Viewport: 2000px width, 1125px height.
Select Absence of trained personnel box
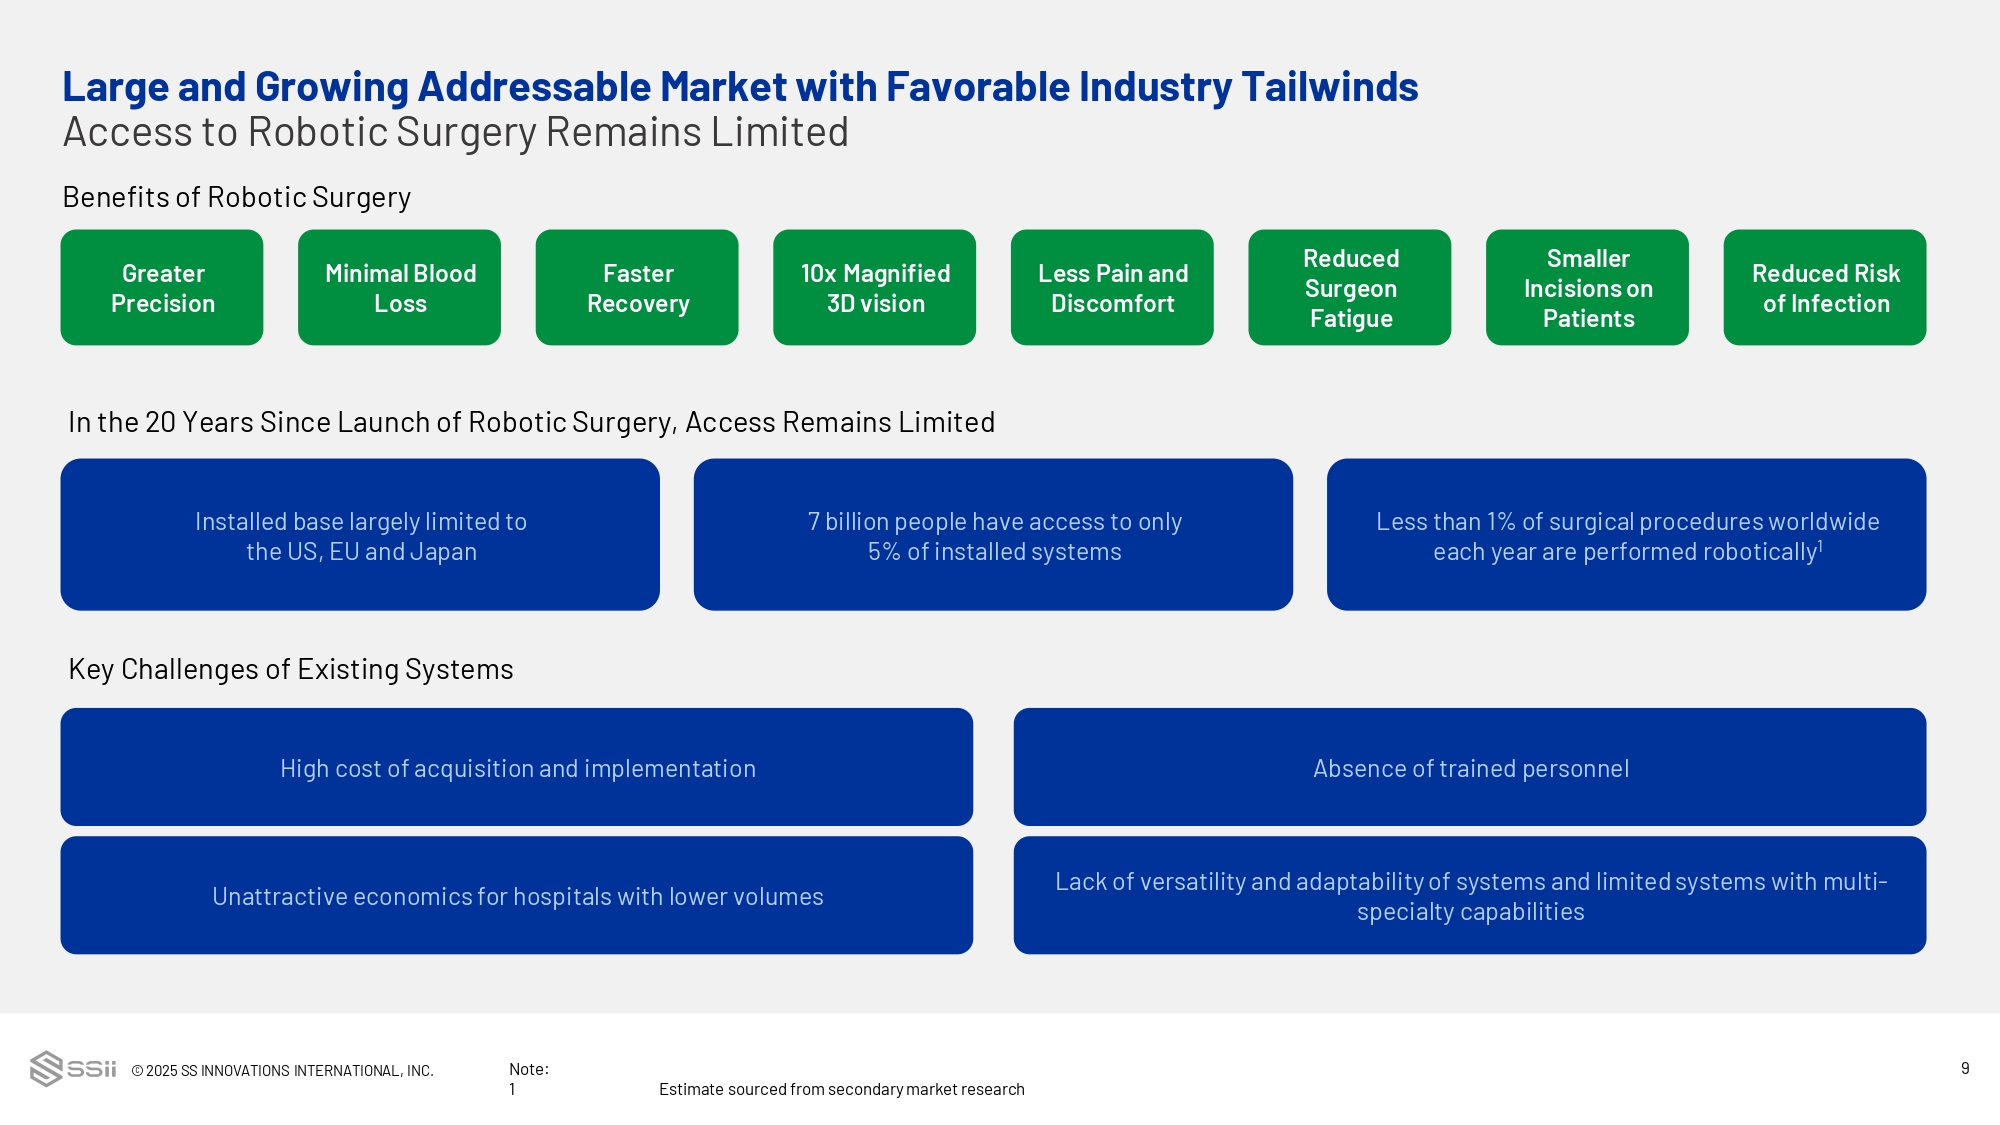1469,767
